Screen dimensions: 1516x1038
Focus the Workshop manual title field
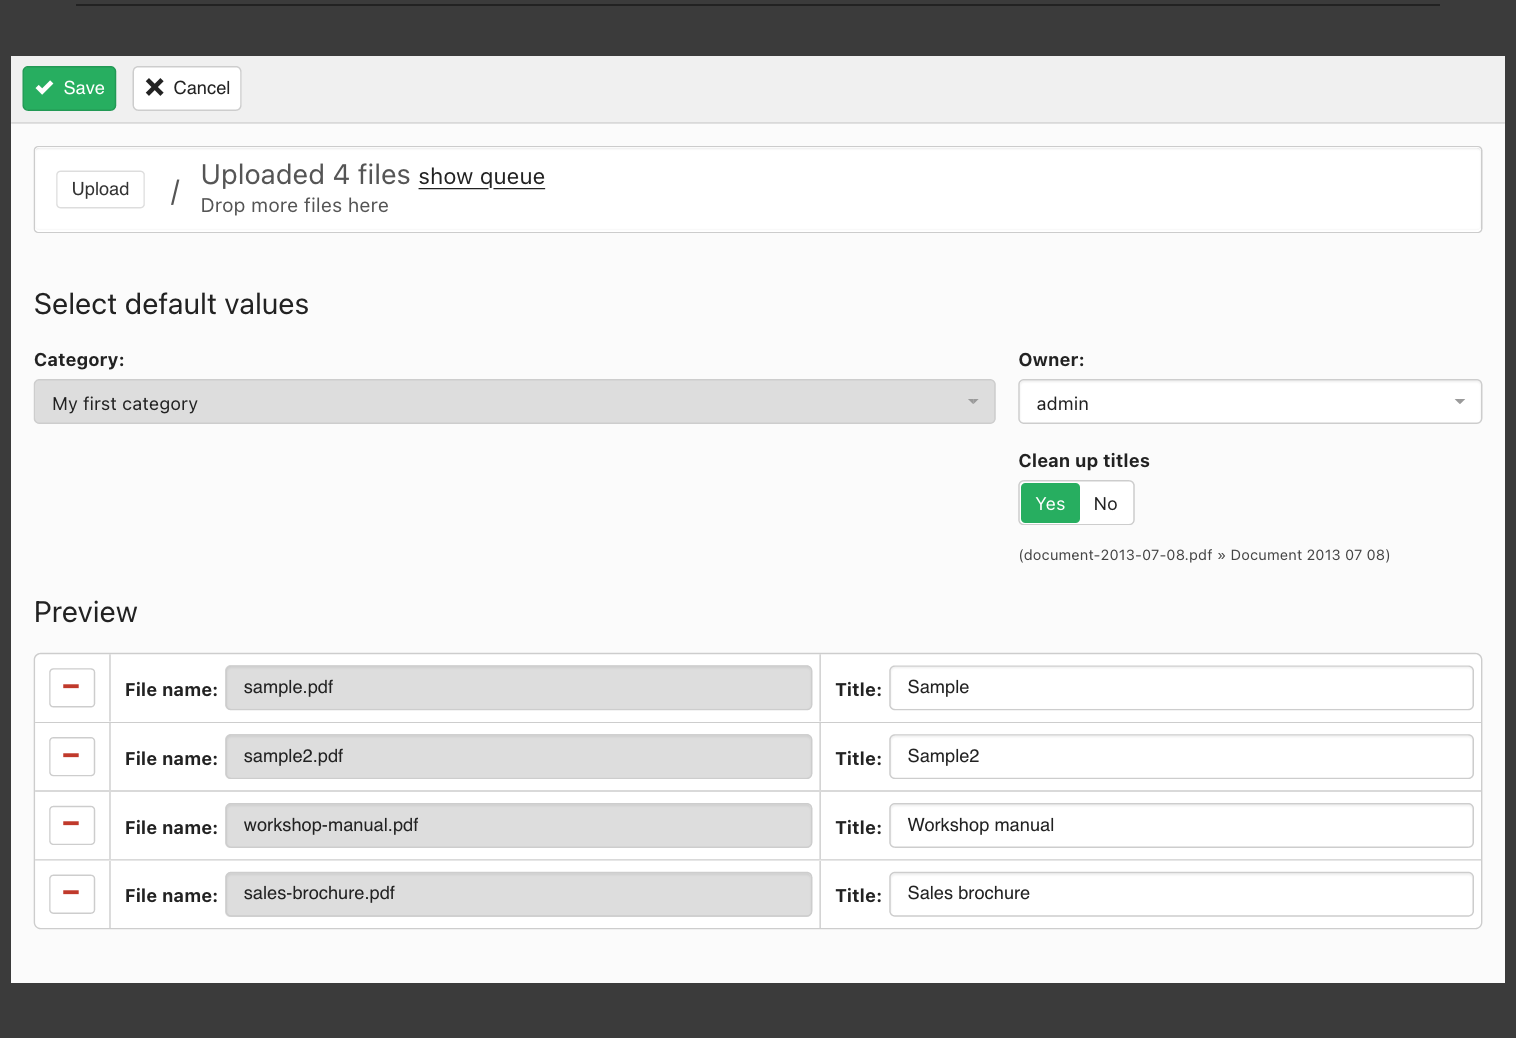[x=1180, y=826]
